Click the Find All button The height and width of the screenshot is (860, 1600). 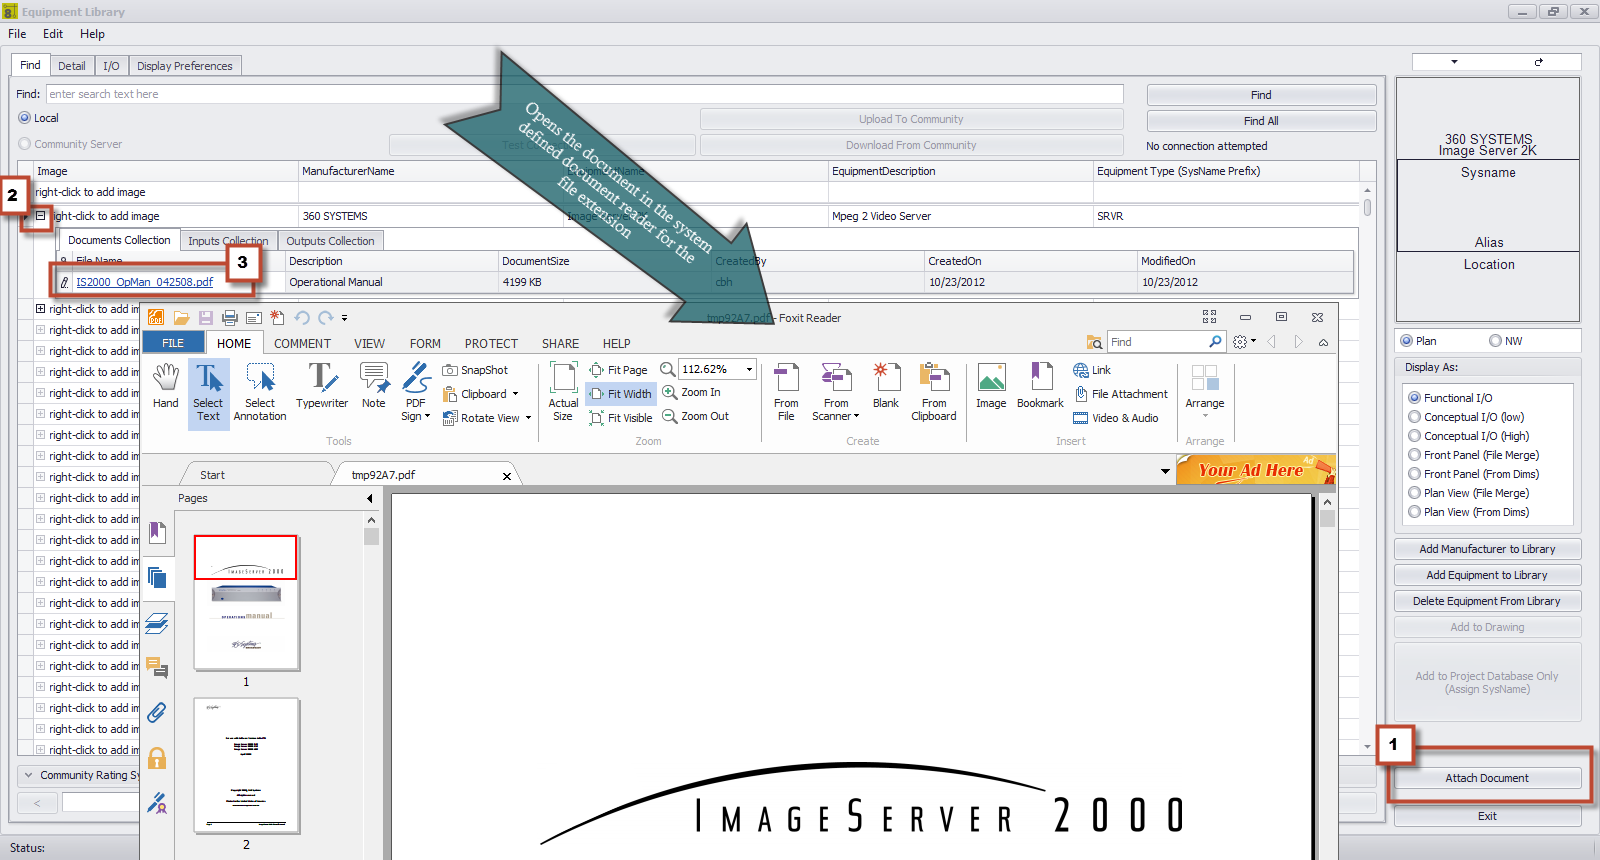[x=1261, y=121]
